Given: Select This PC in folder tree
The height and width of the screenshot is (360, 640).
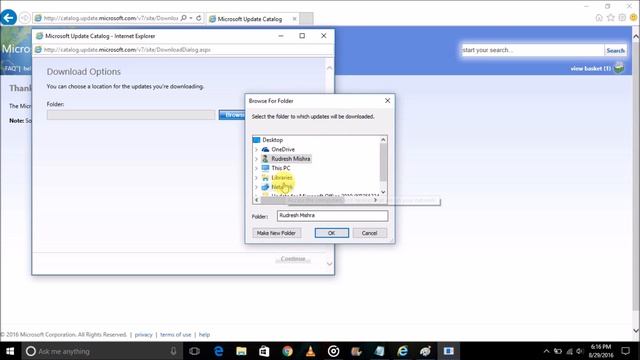Looking at the screenshot, I should (x=281, y=168).
